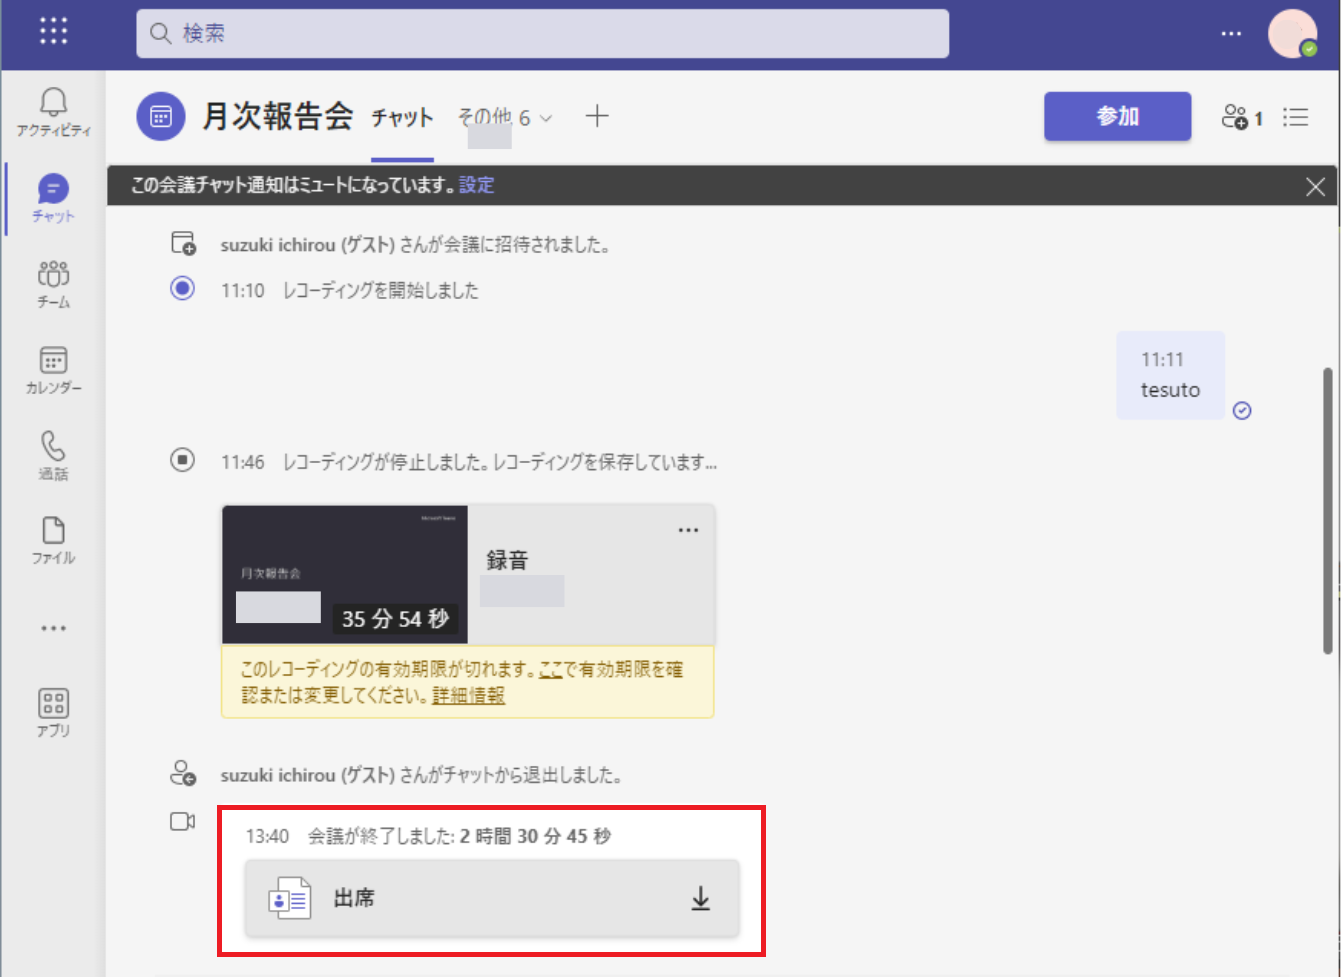Download the attendance report with arrow icon

click(700, 899)
